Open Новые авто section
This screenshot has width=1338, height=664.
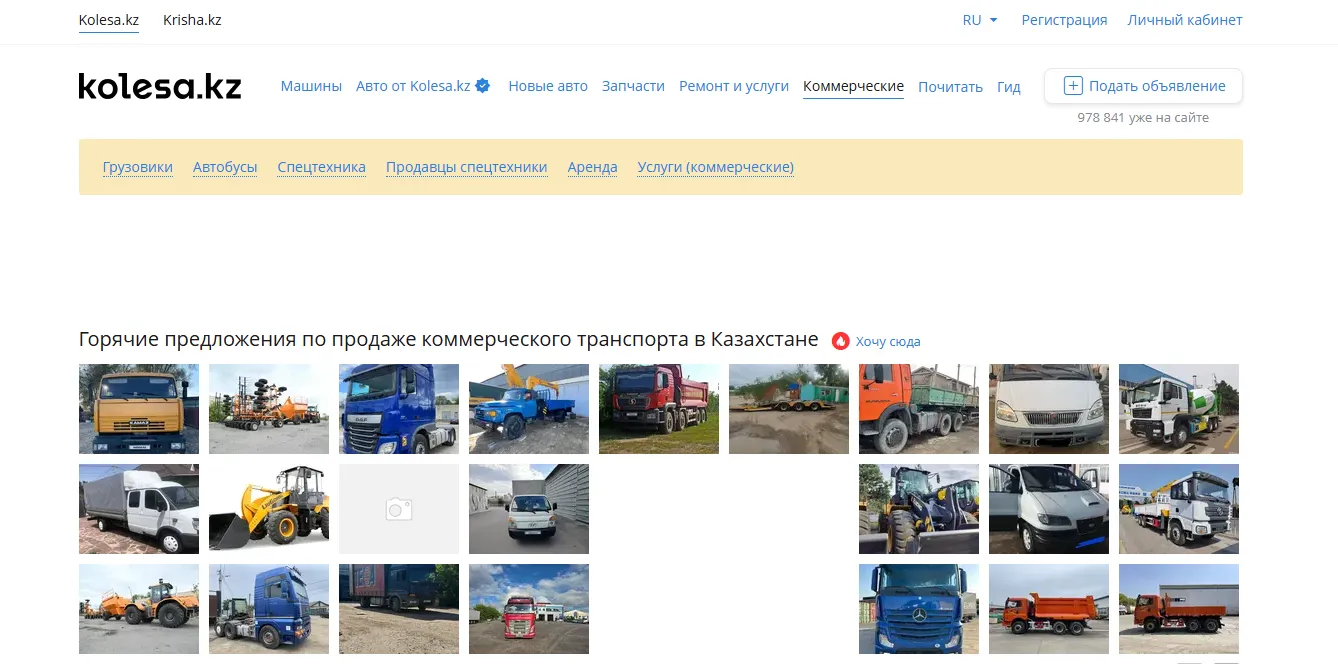coord(548,86)
